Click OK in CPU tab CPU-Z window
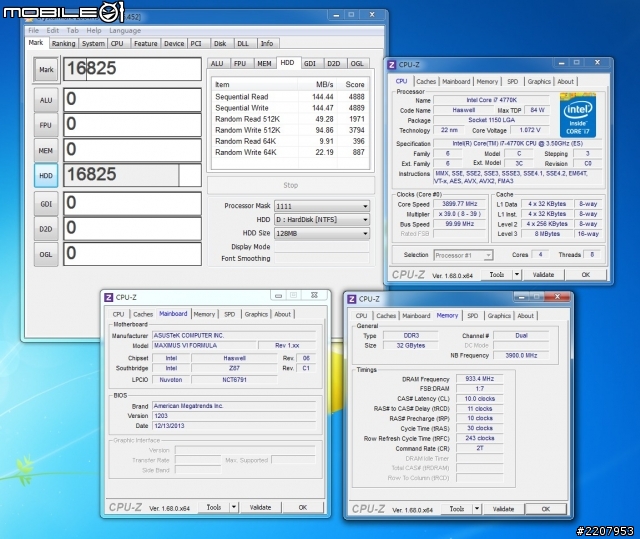This screenshot has height=539, width=640. click(x=586, y=275)
